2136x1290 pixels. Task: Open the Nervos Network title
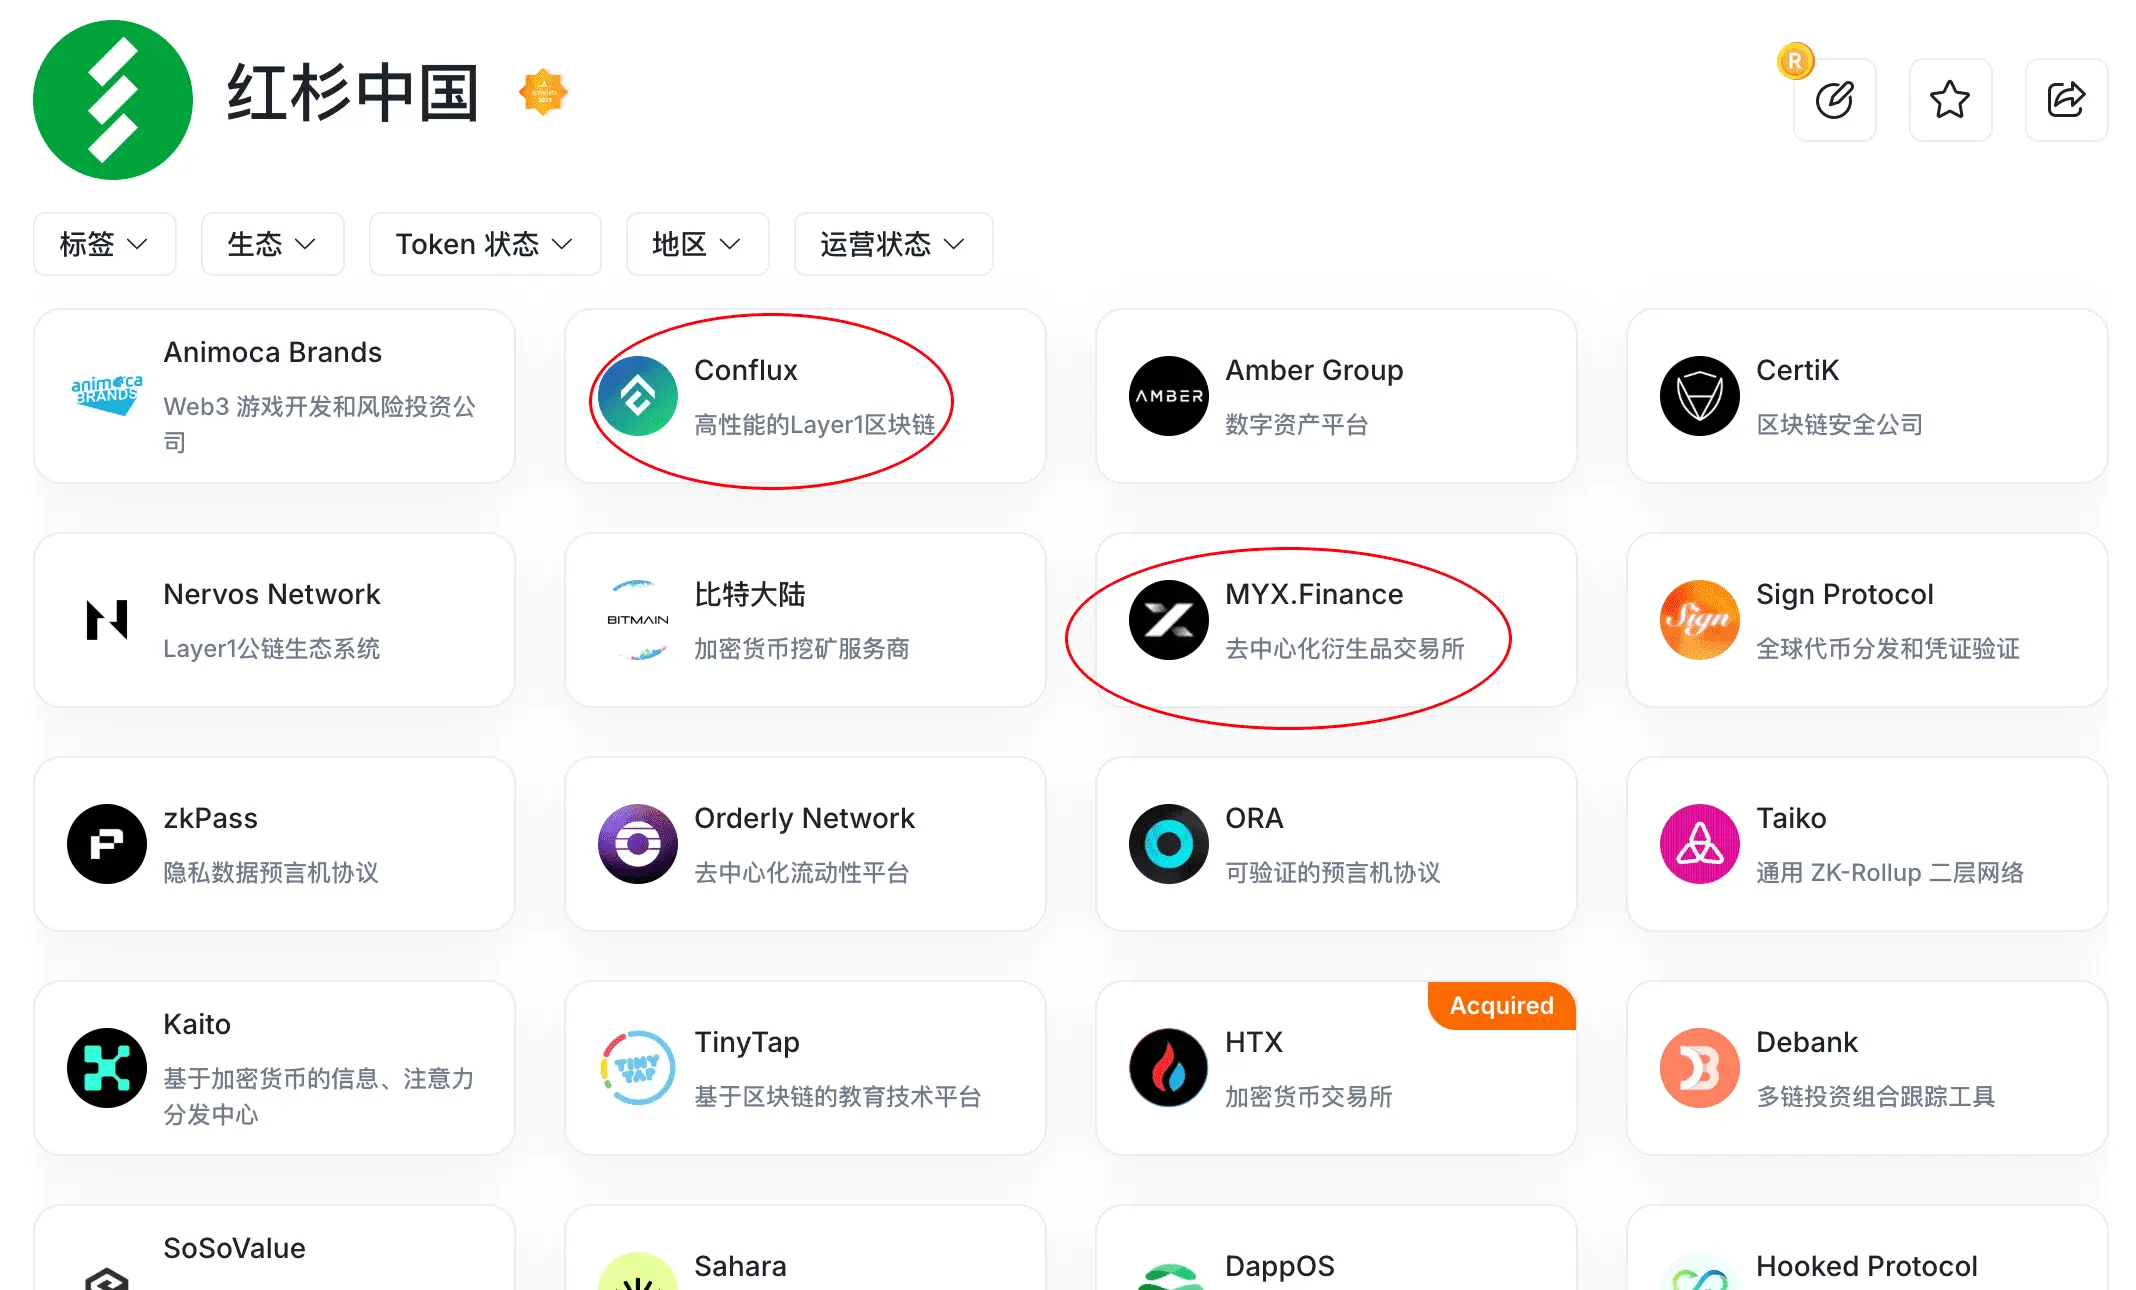coord(272,594)
